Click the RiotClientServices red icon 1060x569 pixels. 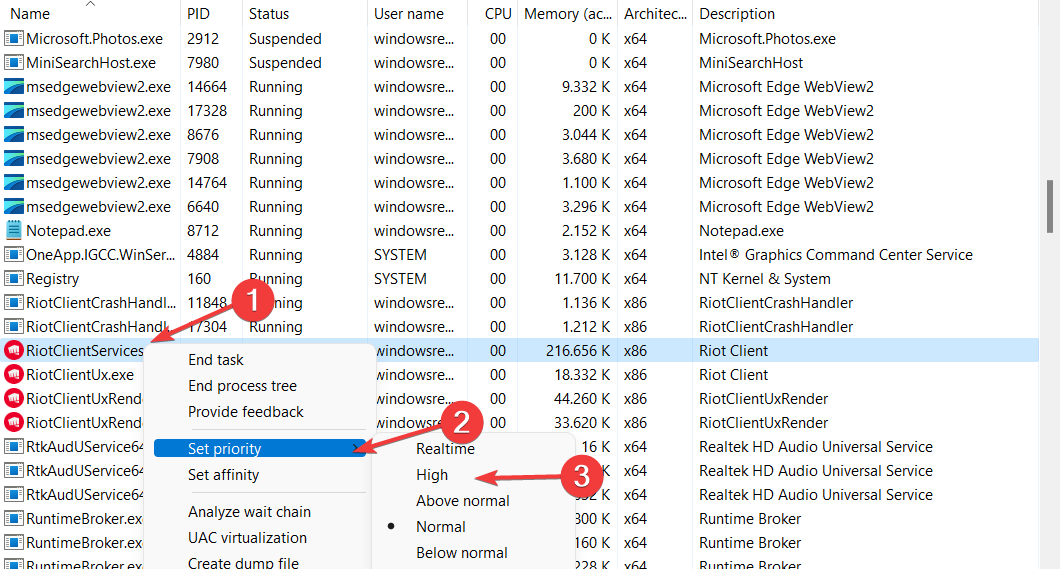click(x=13, y=351)
